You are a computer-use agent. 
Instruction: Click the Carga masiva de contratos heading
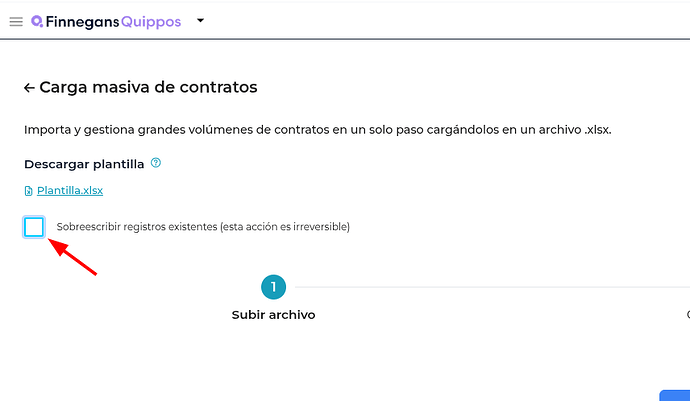(148, 88)
